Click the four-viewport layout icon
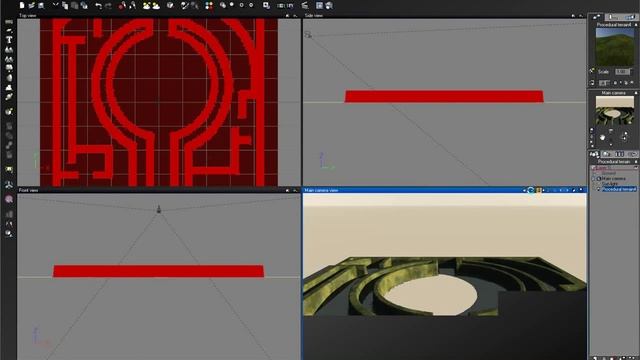This screenshot has height=360, width=640. point(320,5)
